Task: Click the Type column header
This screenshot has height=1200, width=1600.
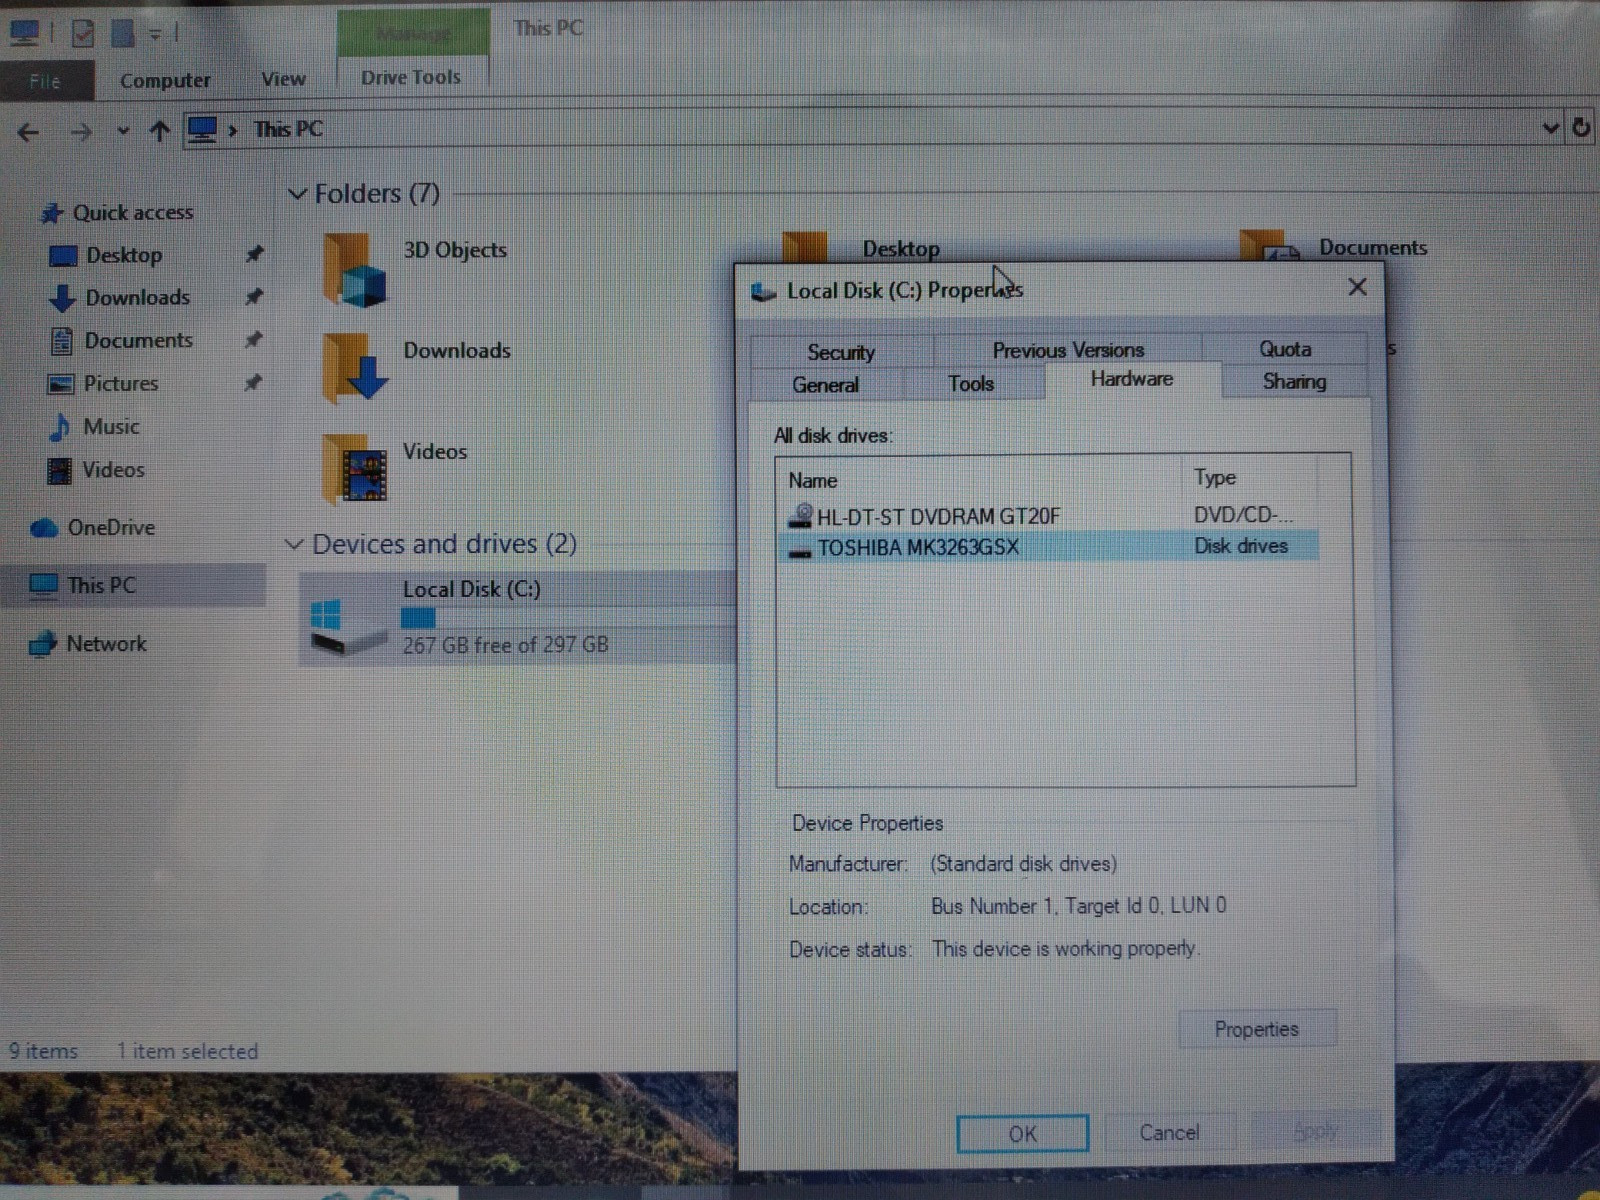Action: 1250,478
